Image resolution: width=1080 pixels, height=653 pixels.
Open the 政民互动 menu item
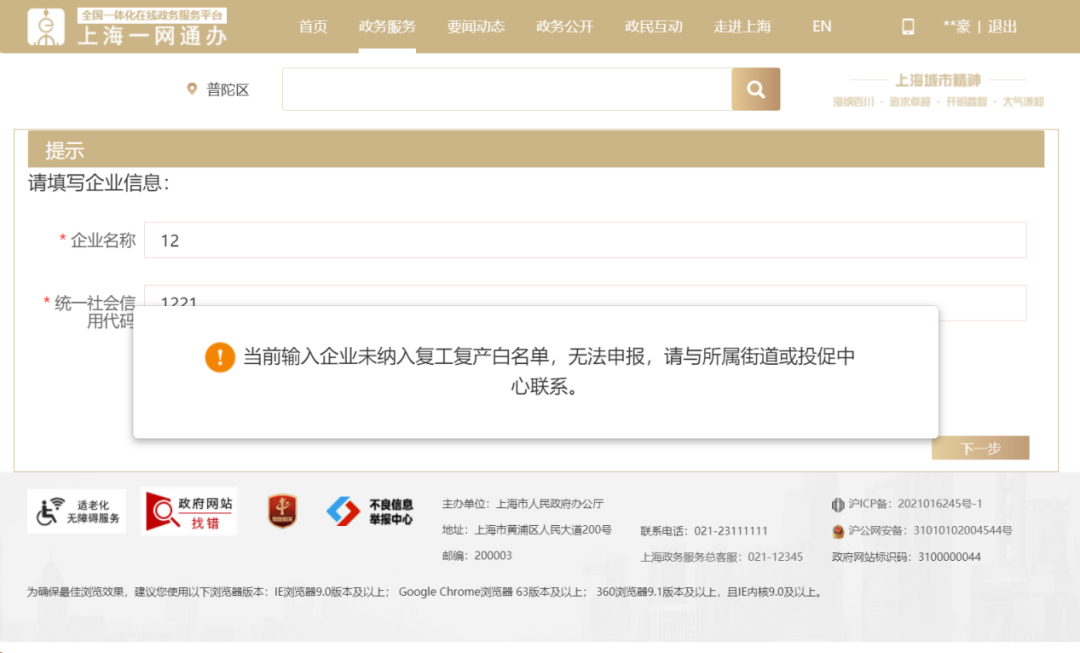pyautogui.click(x=654, y=27)
